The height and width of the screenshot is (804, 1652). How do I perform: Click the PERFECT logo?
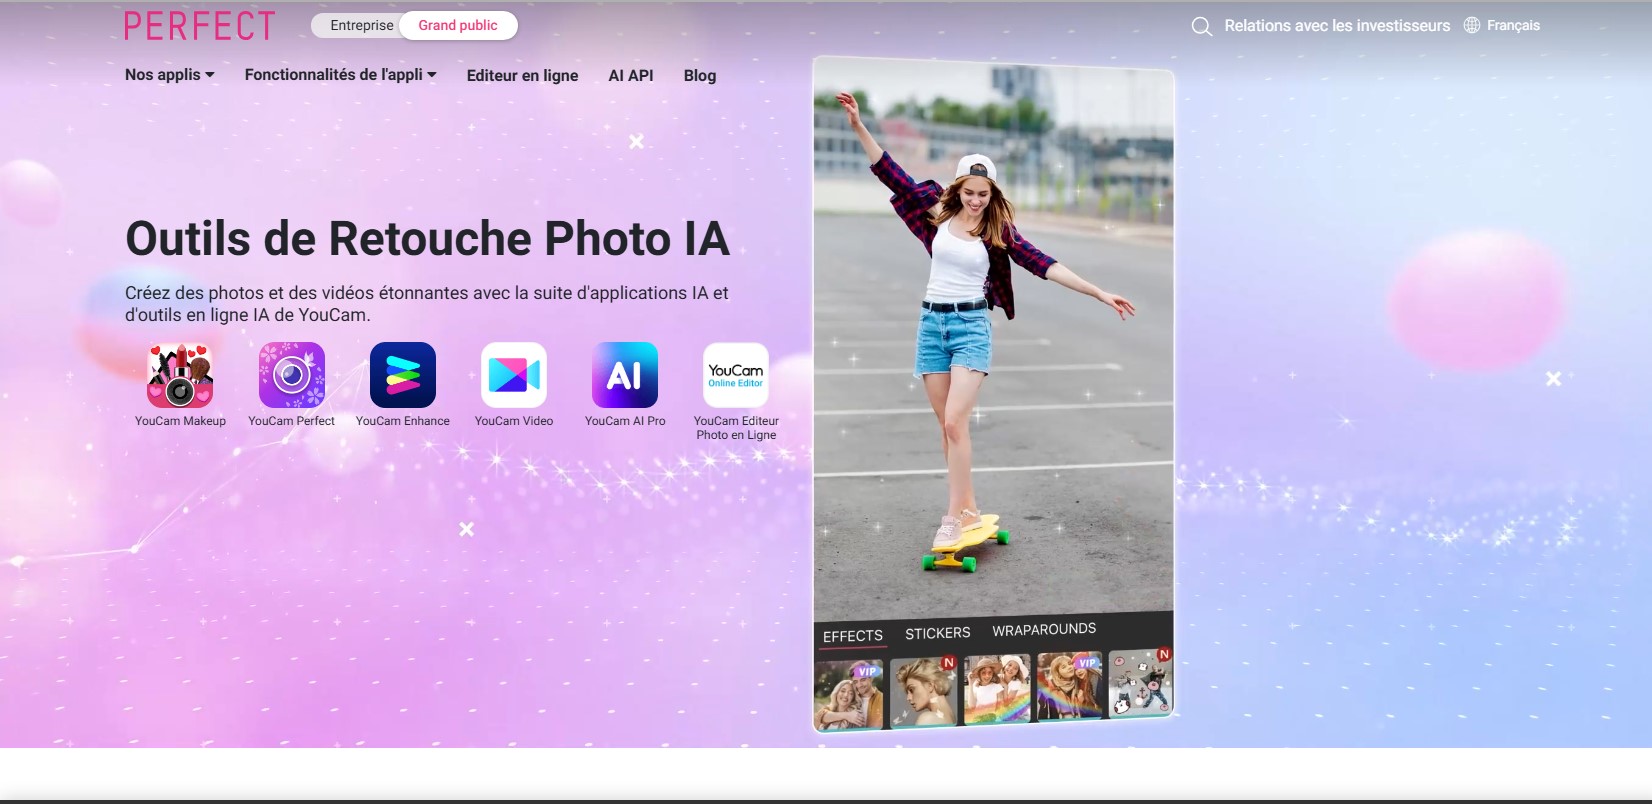click(x=199, y=26)
